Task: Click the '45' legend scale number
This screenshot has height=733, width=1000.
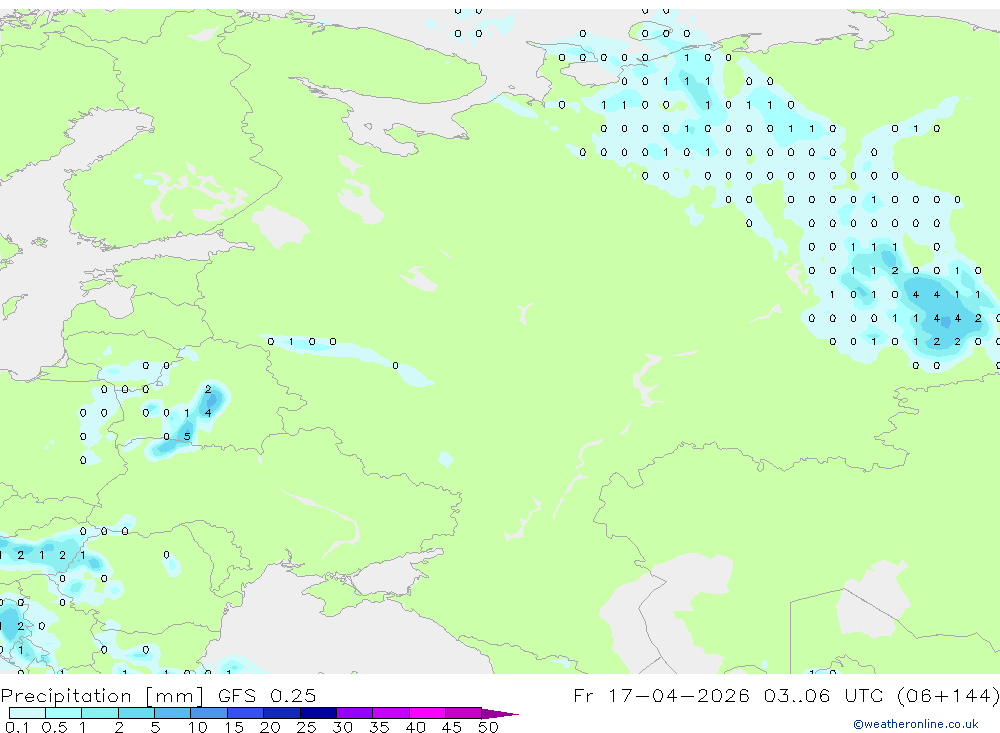Action: click(x=452, y=727)
